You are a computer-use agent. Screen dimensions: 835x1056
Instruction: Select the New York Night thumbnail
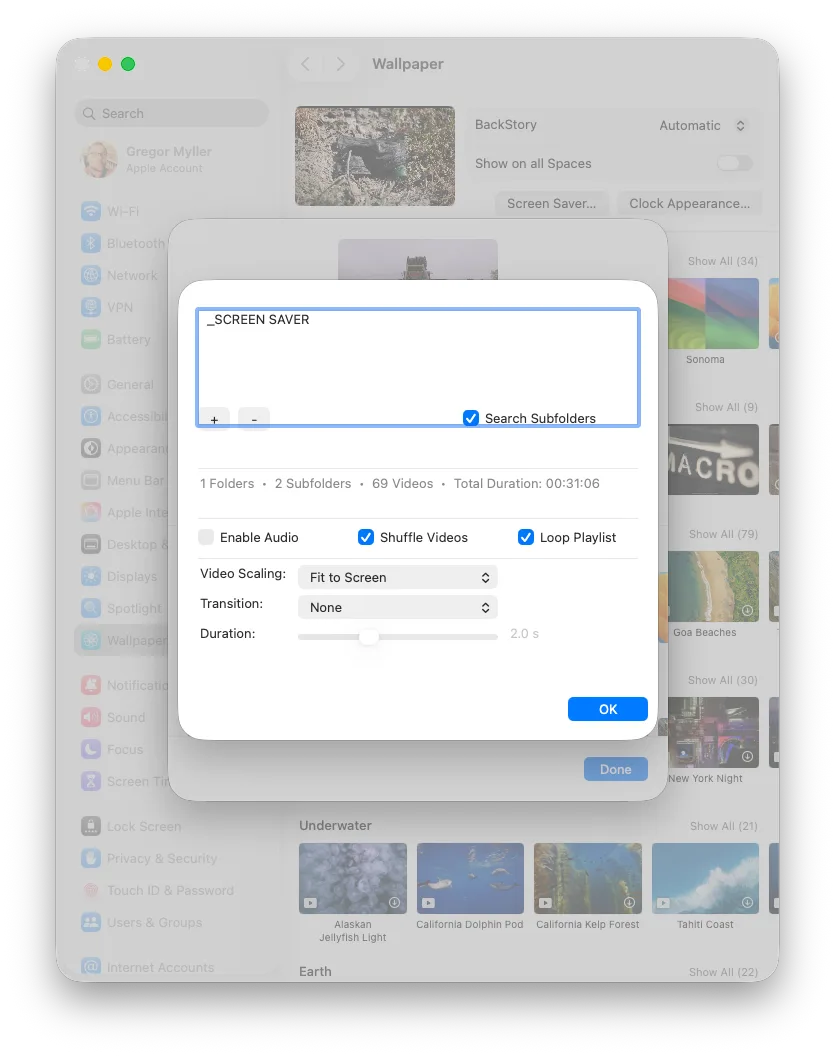(x=713, y=732)
